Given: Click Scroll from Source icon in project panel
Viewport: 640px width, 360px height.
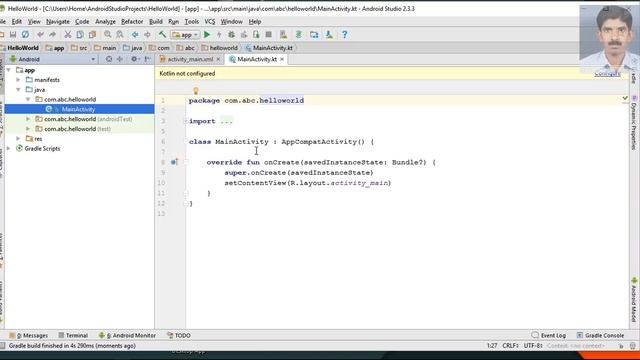Looking at the screenshot, I should click(109, 59).
